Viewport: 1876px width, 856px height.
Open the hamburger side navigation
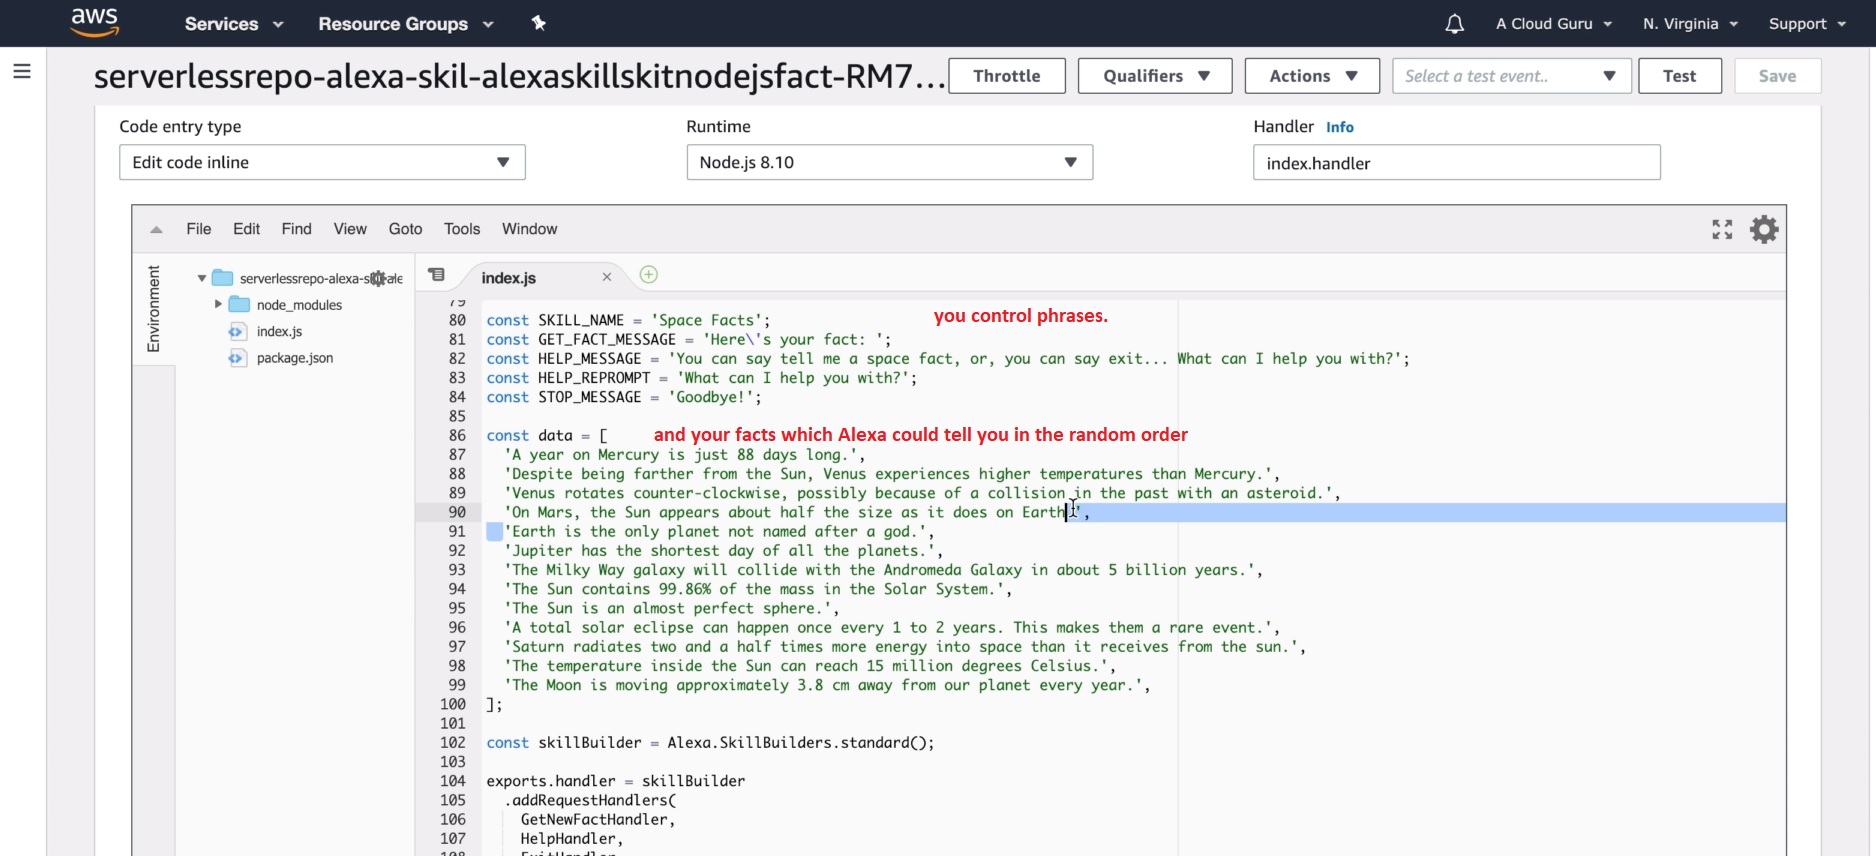tap(22, 71)
